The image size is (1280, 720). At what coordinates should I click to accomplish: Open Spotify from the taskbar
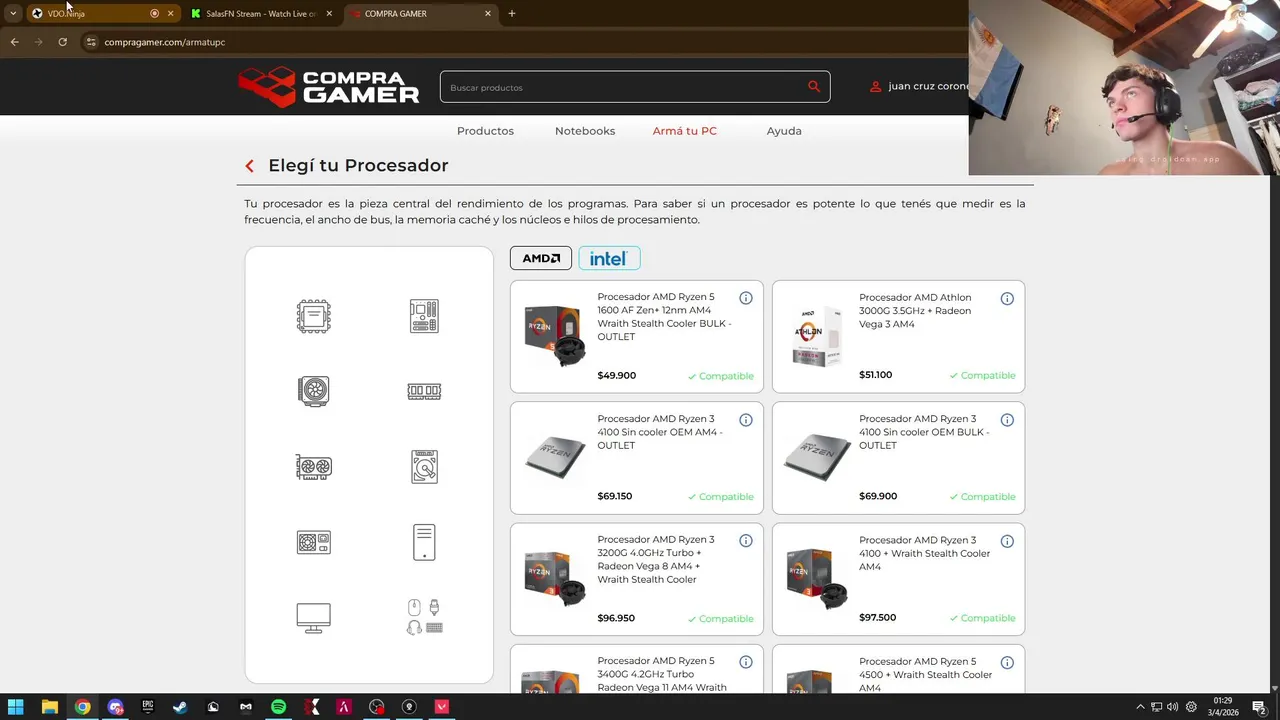click(278, 707)
